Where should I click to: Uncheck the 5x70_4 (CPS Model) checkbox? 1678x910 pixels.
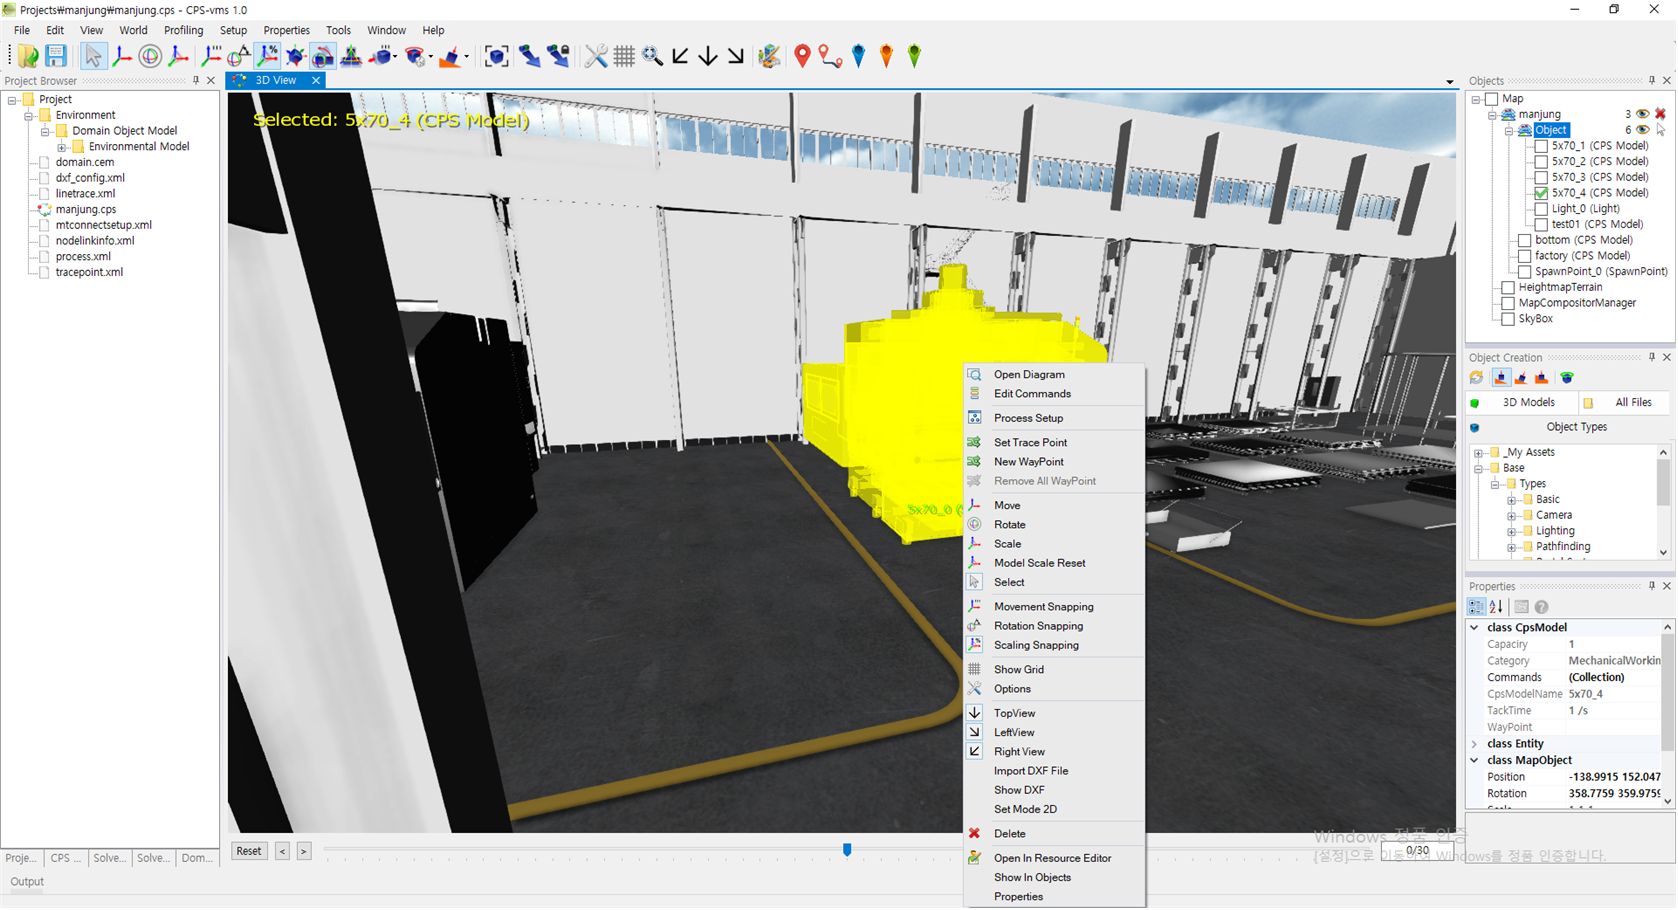click(x=1541, y=193)
